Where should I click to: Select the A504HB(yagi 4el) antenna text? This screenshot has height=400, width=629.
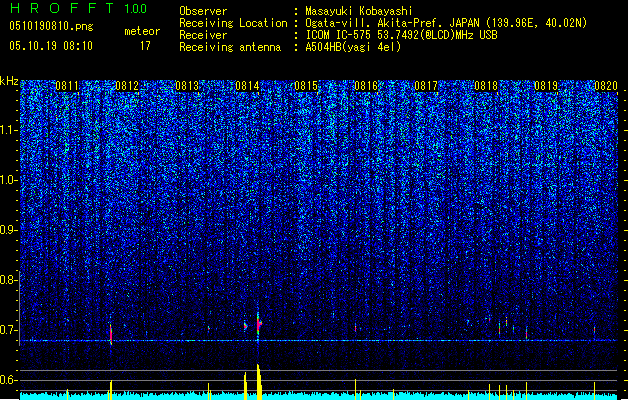(353, 47)
